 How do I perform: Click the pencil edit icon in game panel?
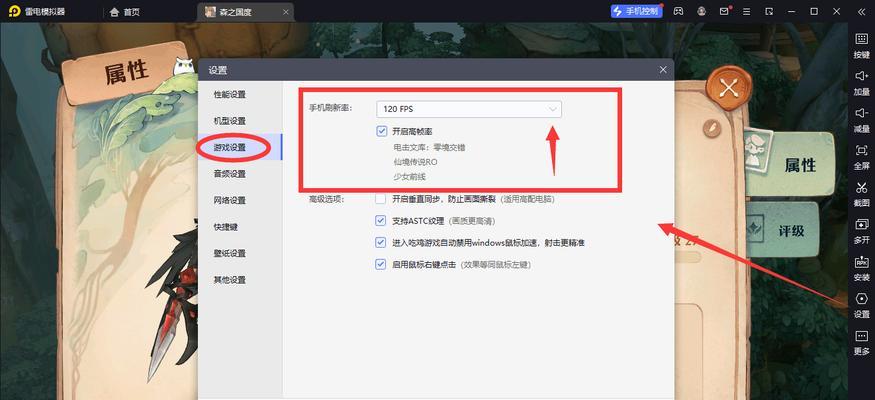pyautogui.click(x=711, y=128)
